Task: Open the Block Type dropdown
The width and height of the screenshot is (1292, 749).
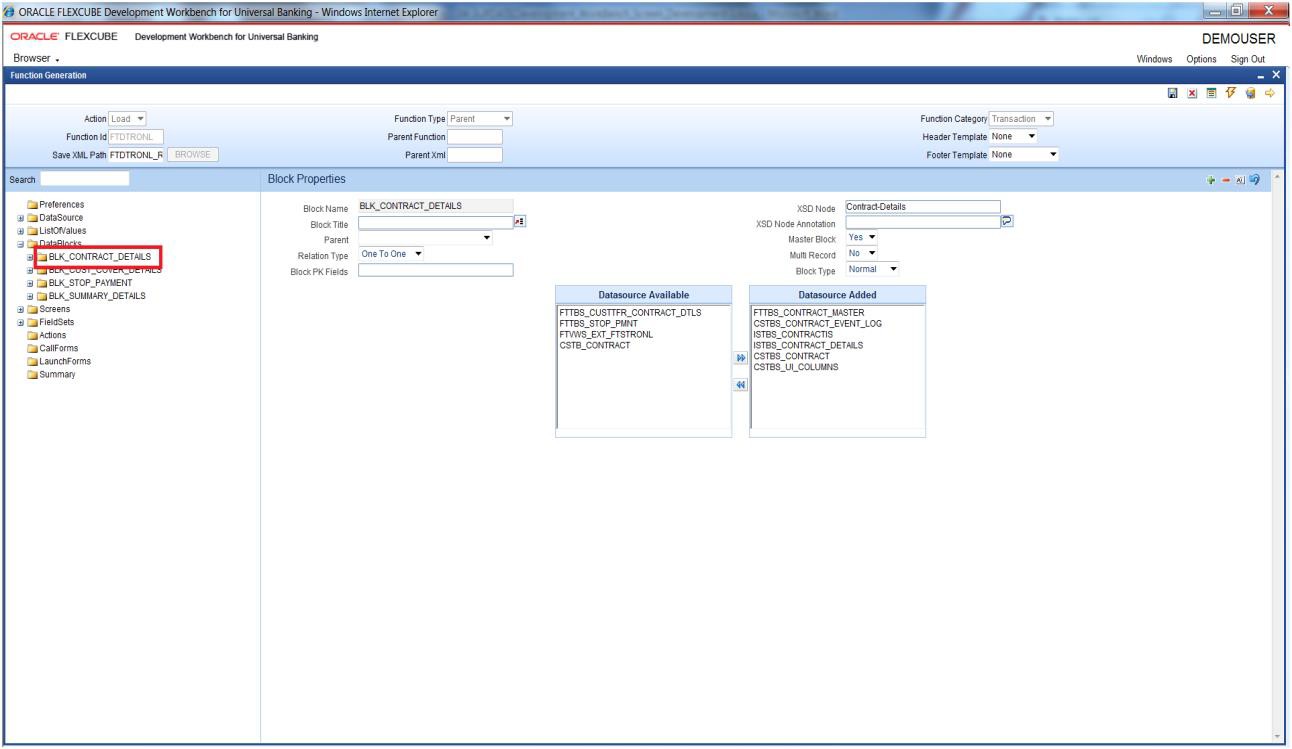Action: (873, 270)
